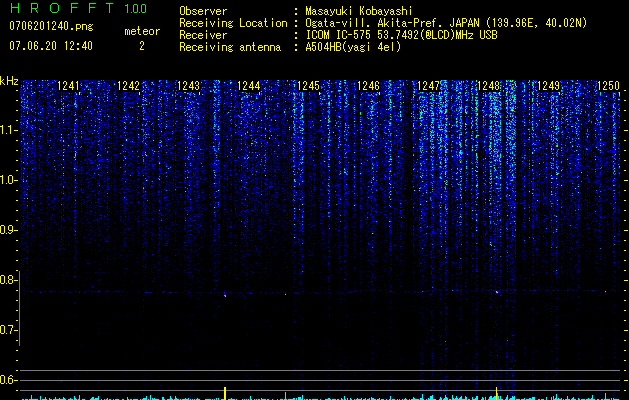This screenshot has height=400, width=629.
Task: Click the HROFFT 1.0.0 title text
Action: (78, 8)
